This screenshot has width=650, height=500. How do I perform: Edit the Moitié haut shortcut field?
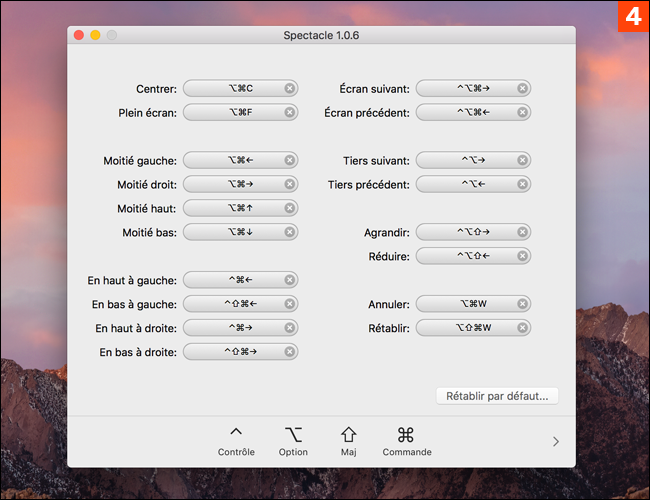click(x=240, y=208)
